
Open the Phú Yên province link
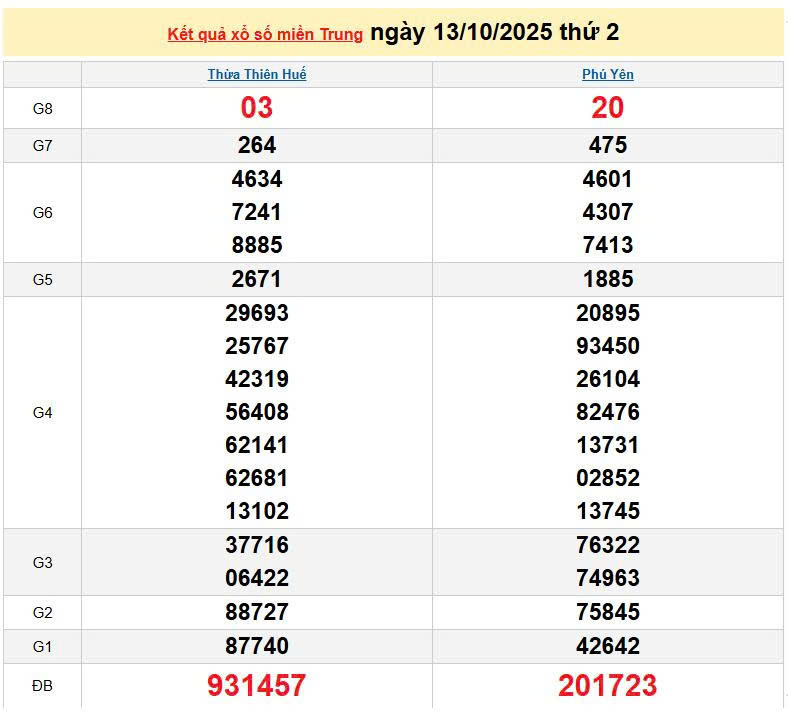pyautogui.click(x=607, y=75)
